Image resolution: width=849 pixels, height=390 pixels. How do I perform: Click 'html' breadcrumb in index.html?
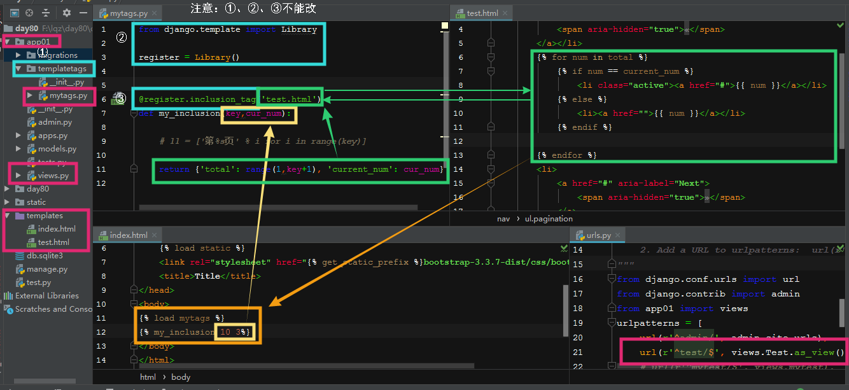(x=148, y=376)
